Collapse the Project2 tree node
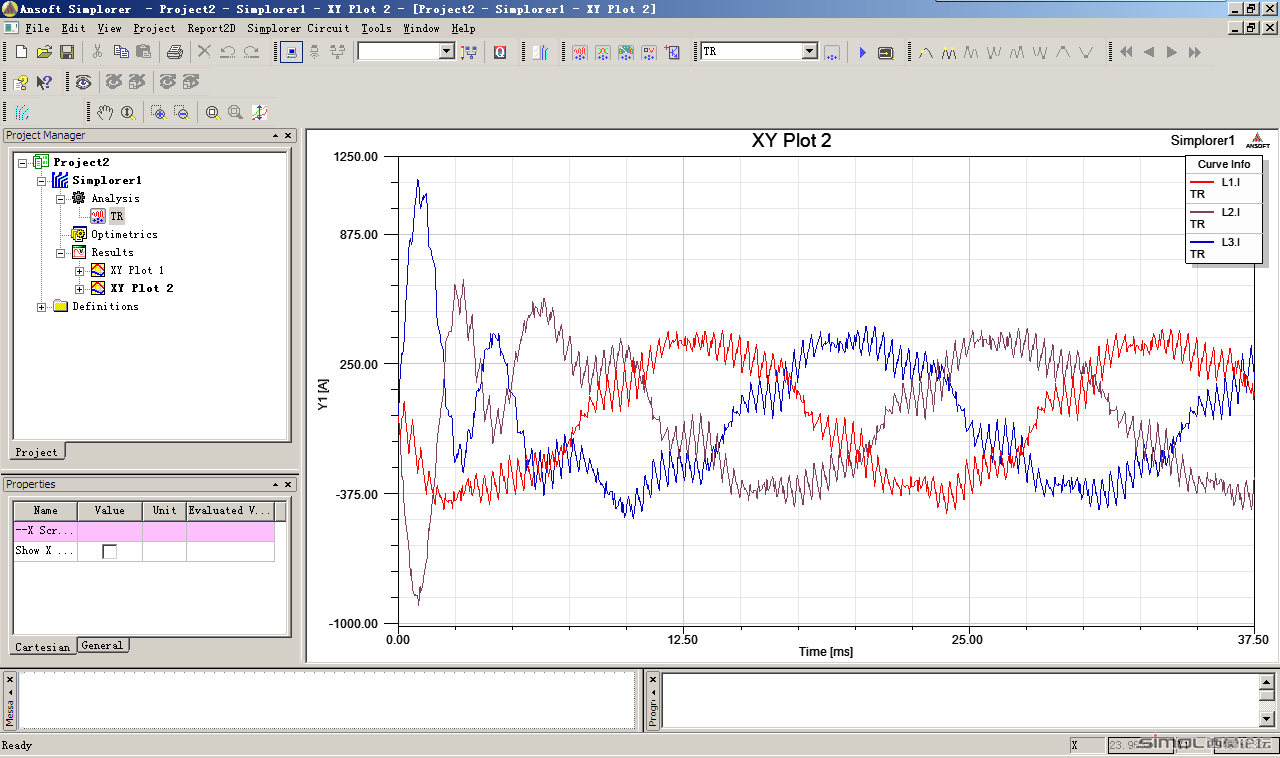This screenshot has width=1280, height=758. coord(23,162)
